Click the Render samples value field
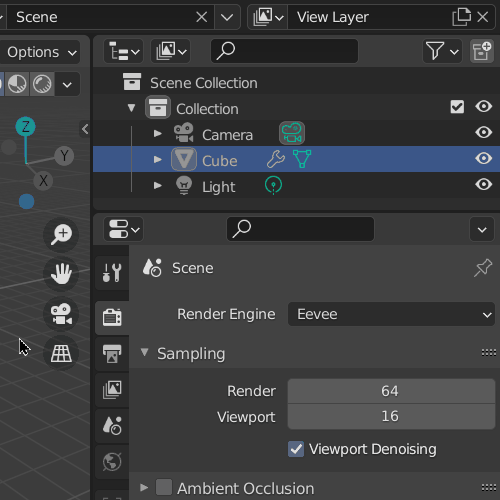This screenshot has width=500, height=500. pyautogui.click(x=391, y=391)
